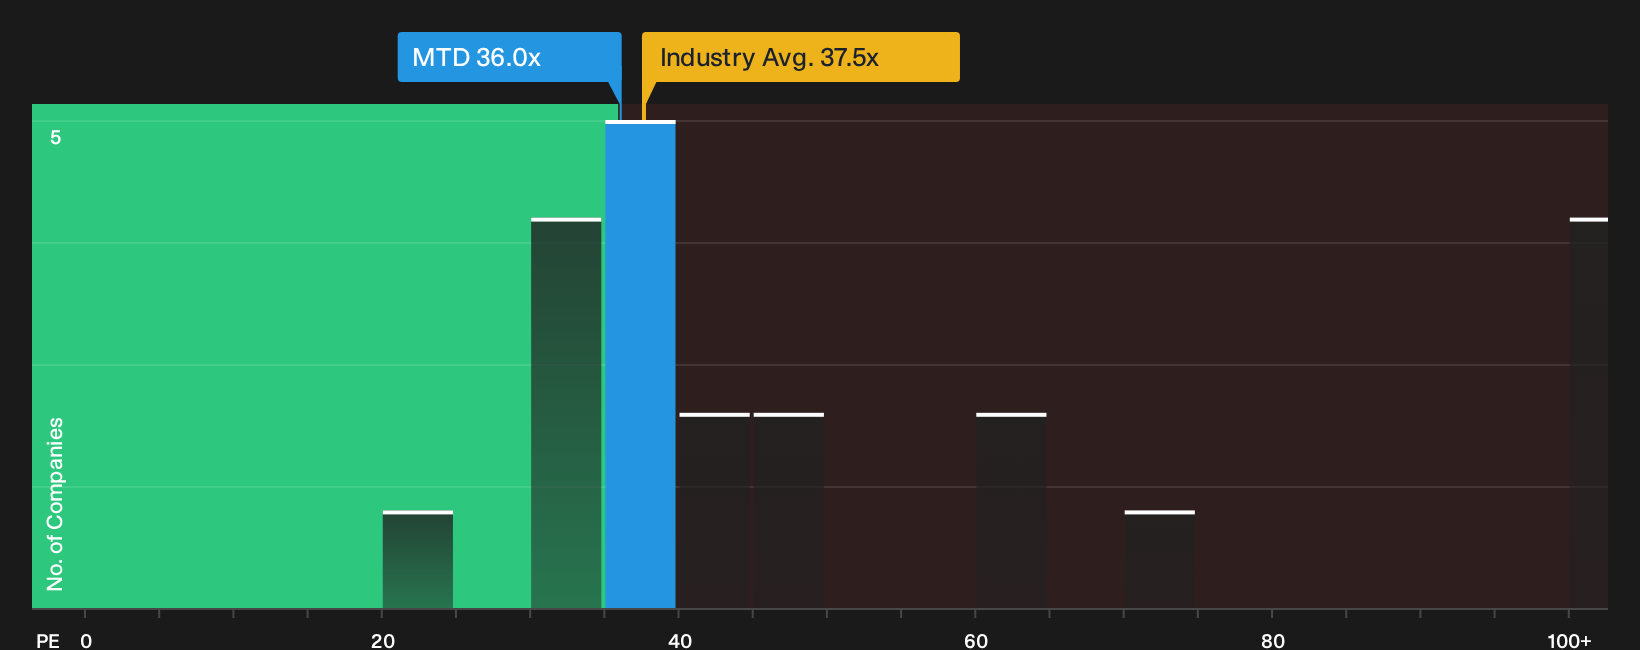This screenshot has width=1640, height=650.
Task: Click the 'PE' axis title
Action: (47, 640)
